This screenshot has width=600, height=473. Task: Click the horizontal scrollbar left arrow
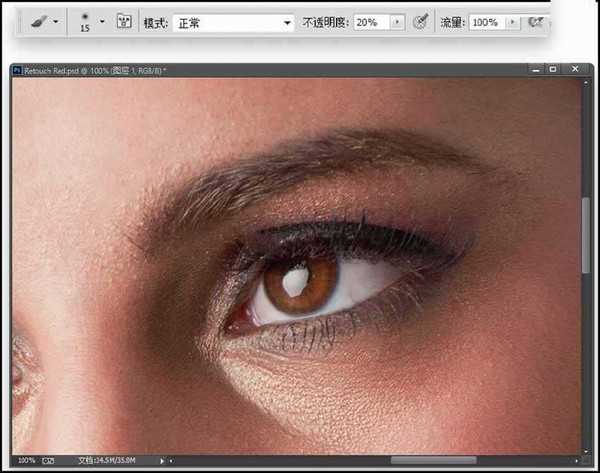pos(171,461)
